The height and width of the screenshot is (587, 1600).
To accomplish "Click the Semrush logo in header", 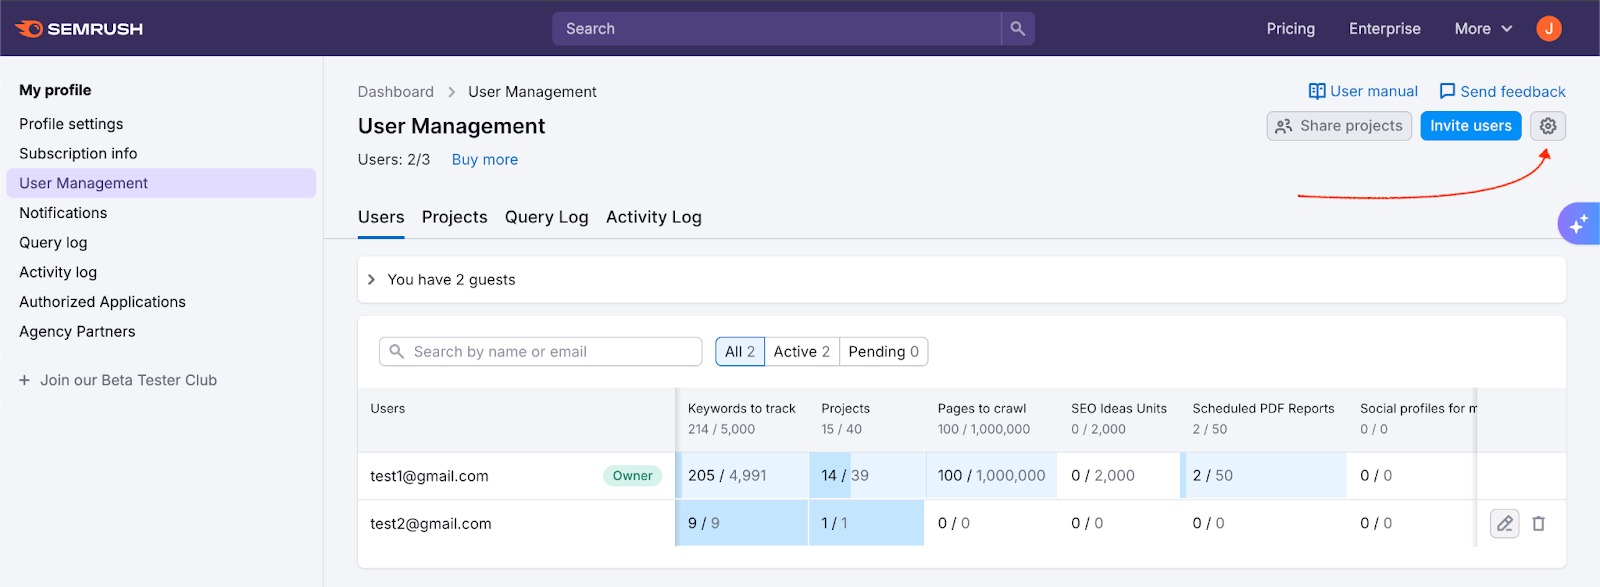I will pos(79,29).
